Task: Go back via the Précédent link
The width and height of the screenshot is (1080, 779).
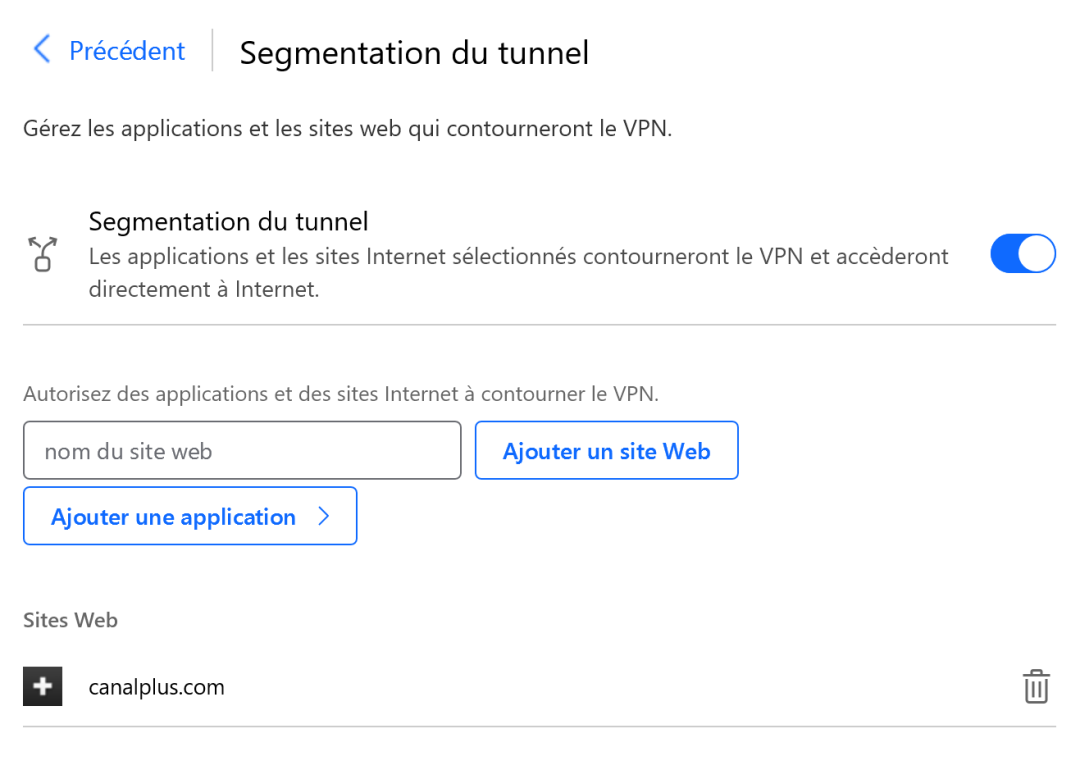Action: 126,51
